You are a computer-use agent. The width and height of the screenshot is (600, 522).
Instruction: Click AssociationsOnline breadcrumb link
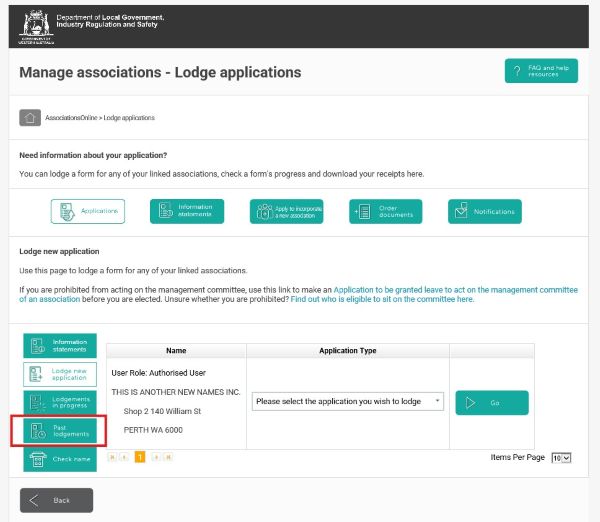[x=71, y=118]
